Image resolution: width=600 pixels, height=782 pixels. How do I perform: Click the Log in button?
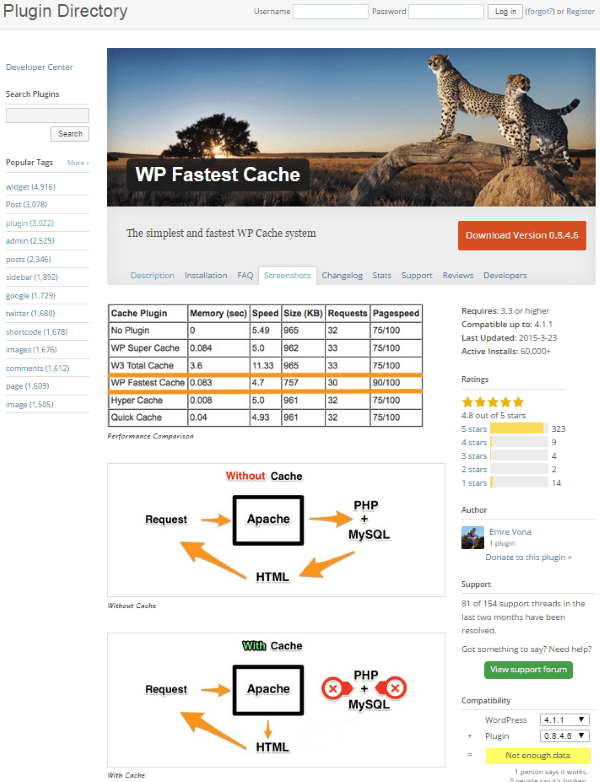505,11
